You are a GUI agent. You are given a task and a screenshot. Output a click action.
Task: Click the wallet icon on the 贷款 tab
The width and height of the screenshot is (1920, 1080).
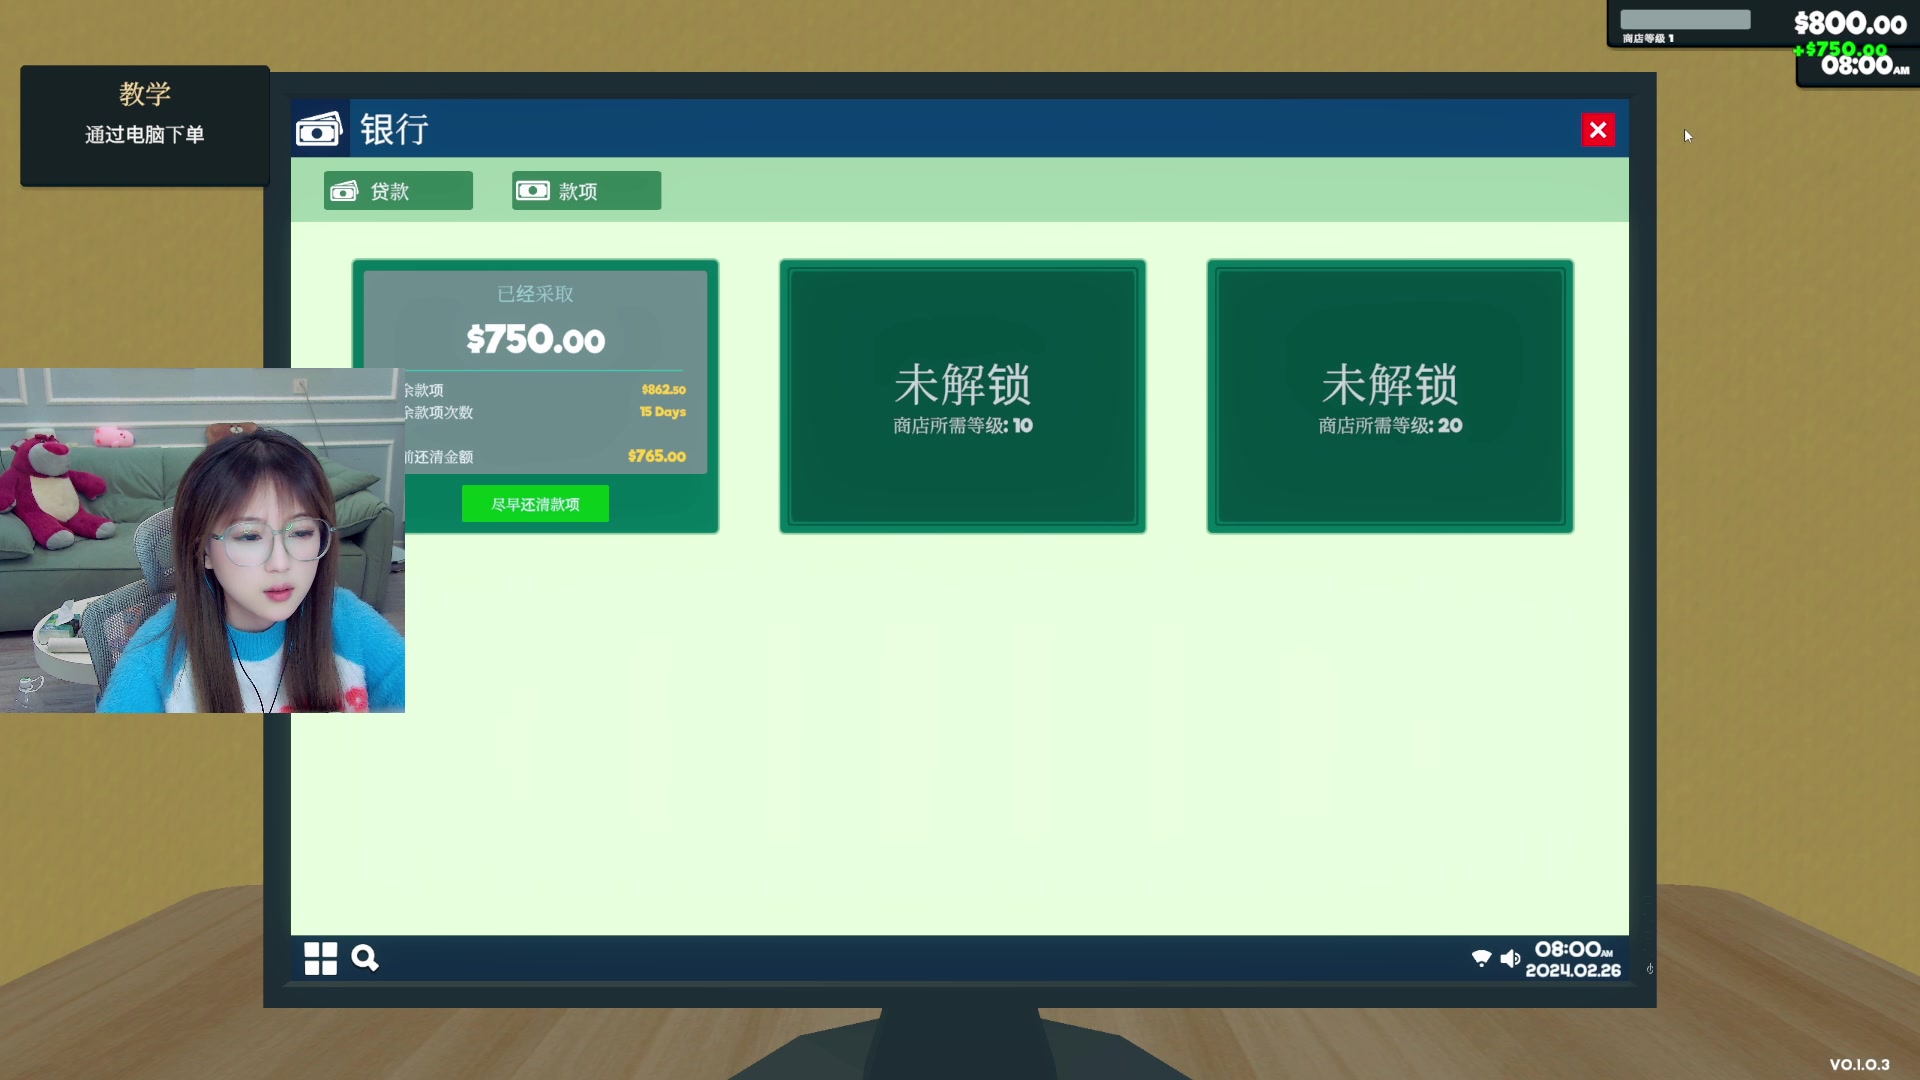(344, 190)
